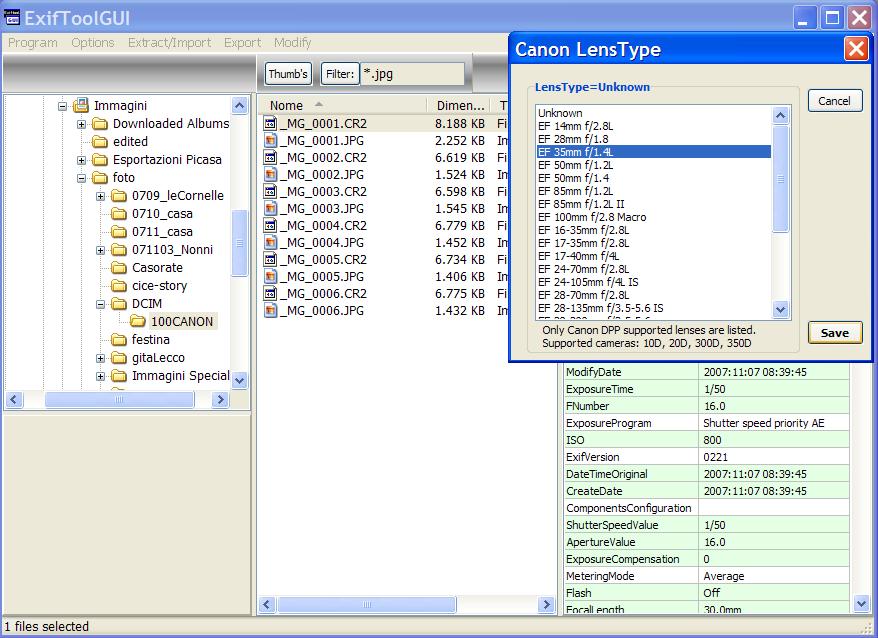Click the Esportazioni Picasa folder icon
878x638 pixels.
pyautogui.click(x=100, y=160)
